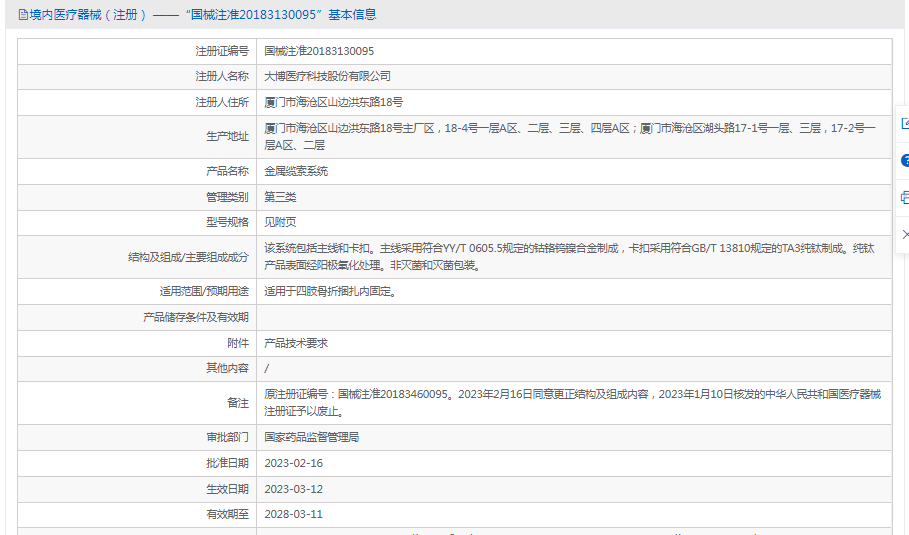Click the intended use text 适用于四肢骨折捆扎内固定
This screenshot has width=909, height=535.
330,292
